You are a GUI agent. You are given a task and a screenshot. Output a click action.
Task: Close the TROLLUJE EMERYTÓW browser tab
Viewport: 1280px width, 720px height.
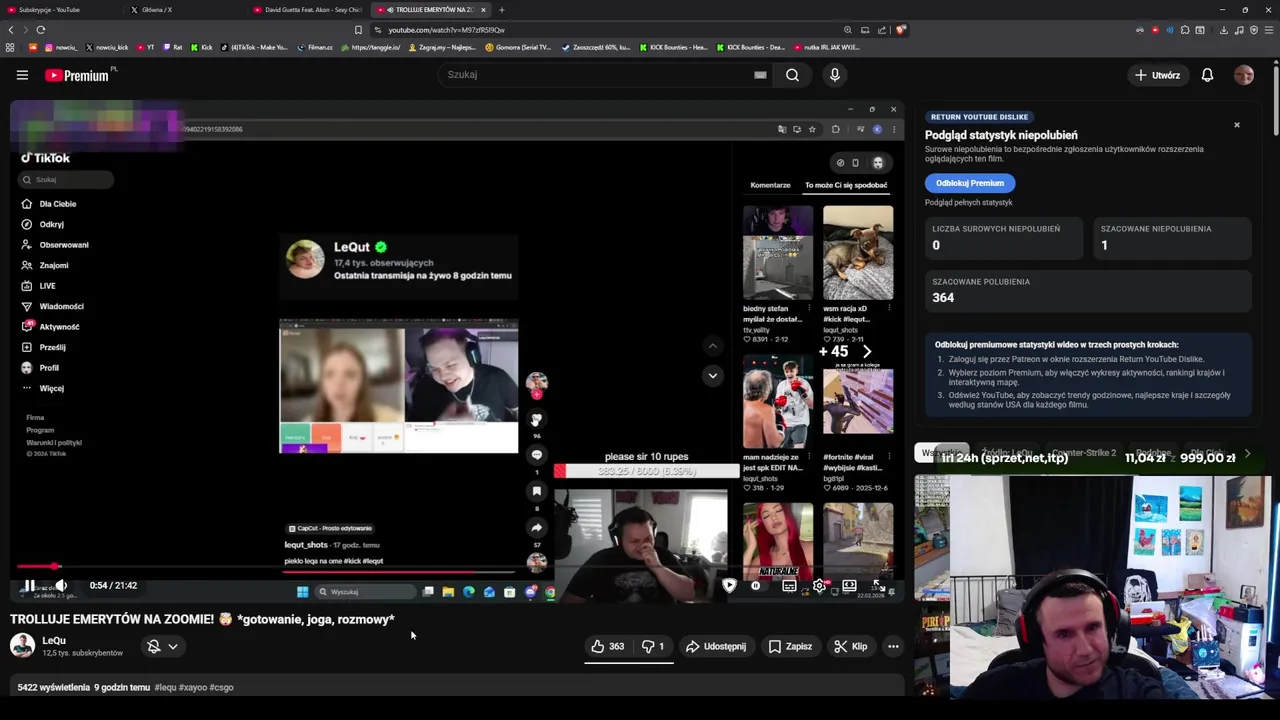[x=483, y=10]
